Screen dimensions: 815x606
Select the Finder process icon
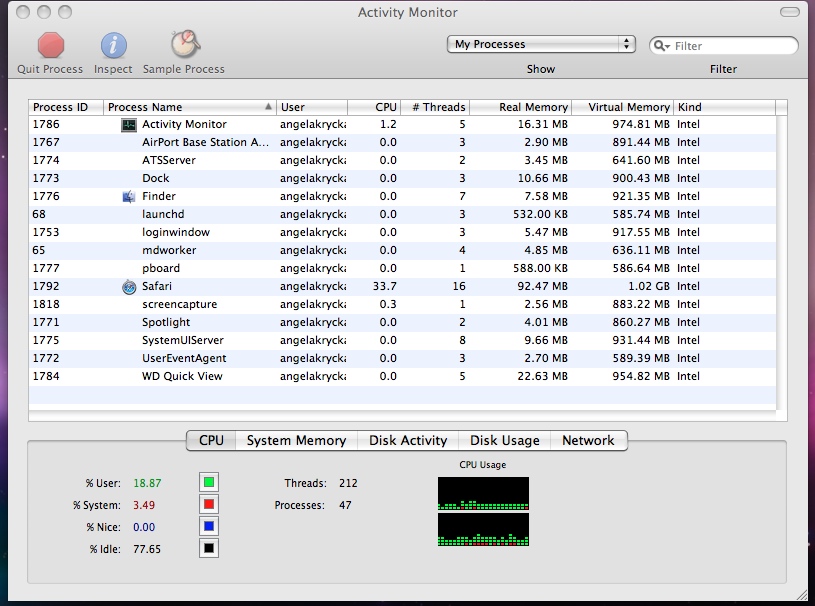(x=128, y=196)
